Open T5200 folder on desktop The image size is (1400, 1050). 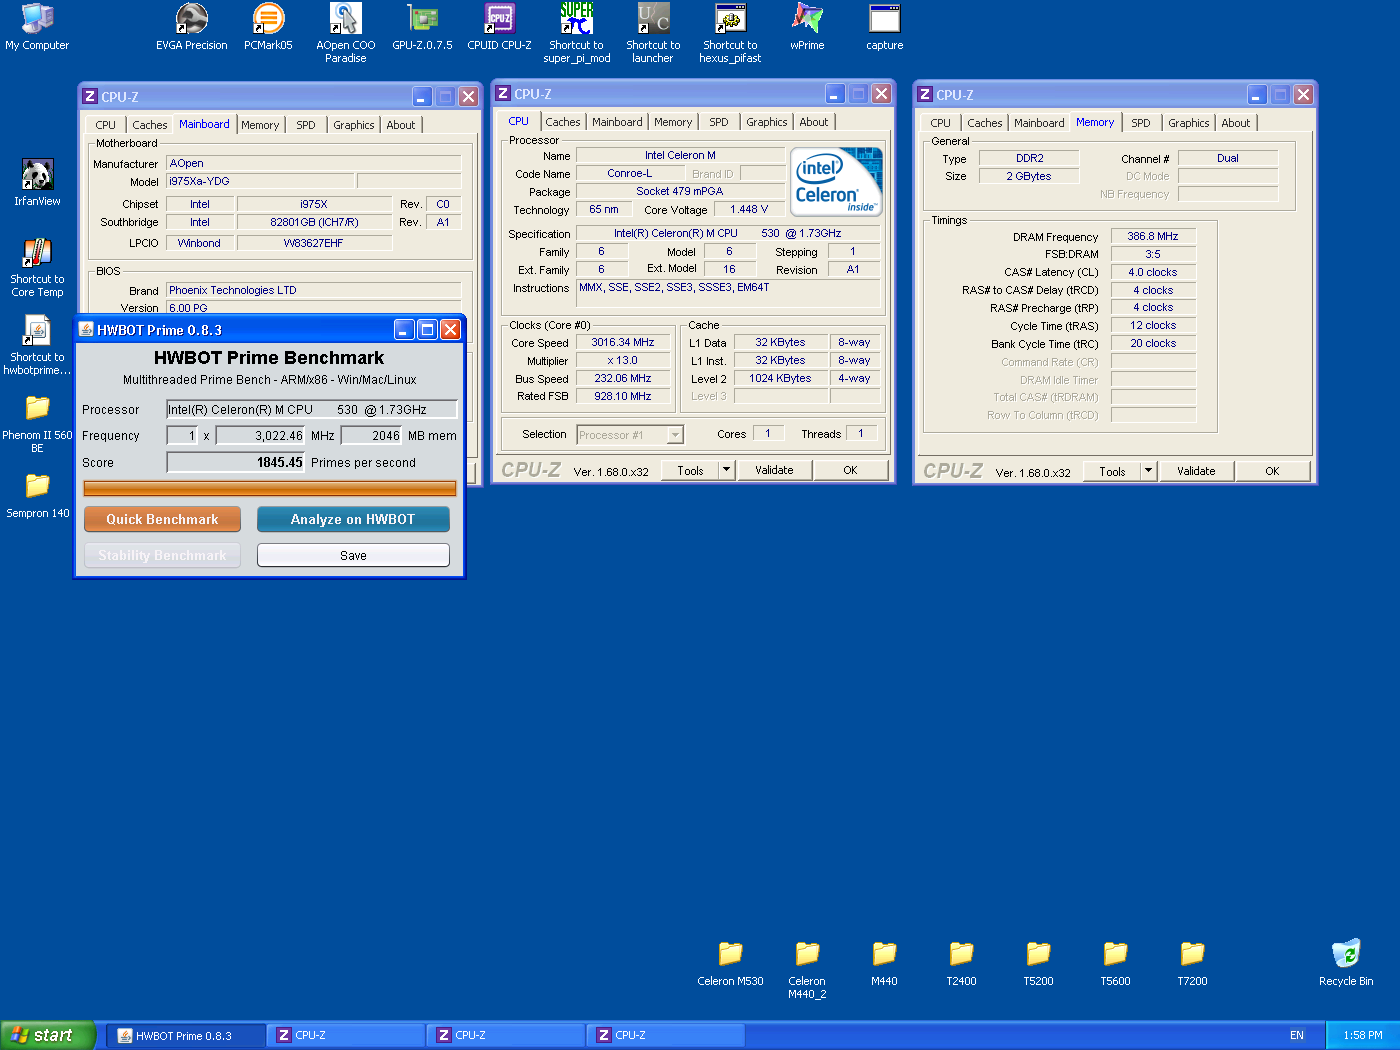point(1038,964)
